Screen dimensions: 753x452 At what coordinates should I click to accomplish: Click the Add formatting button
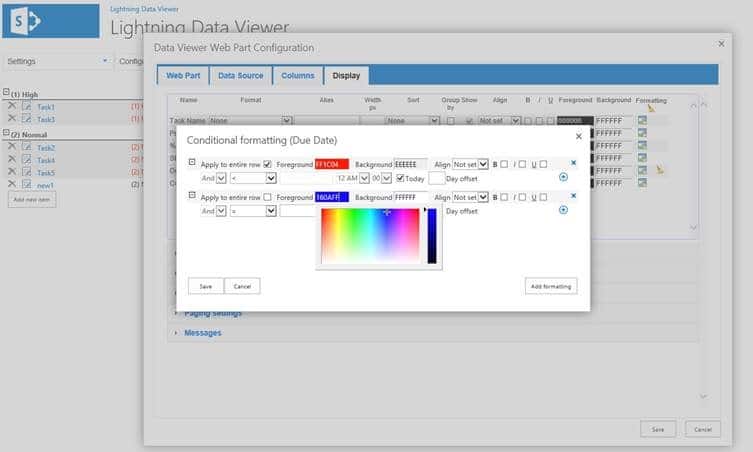tap(551, 286)
